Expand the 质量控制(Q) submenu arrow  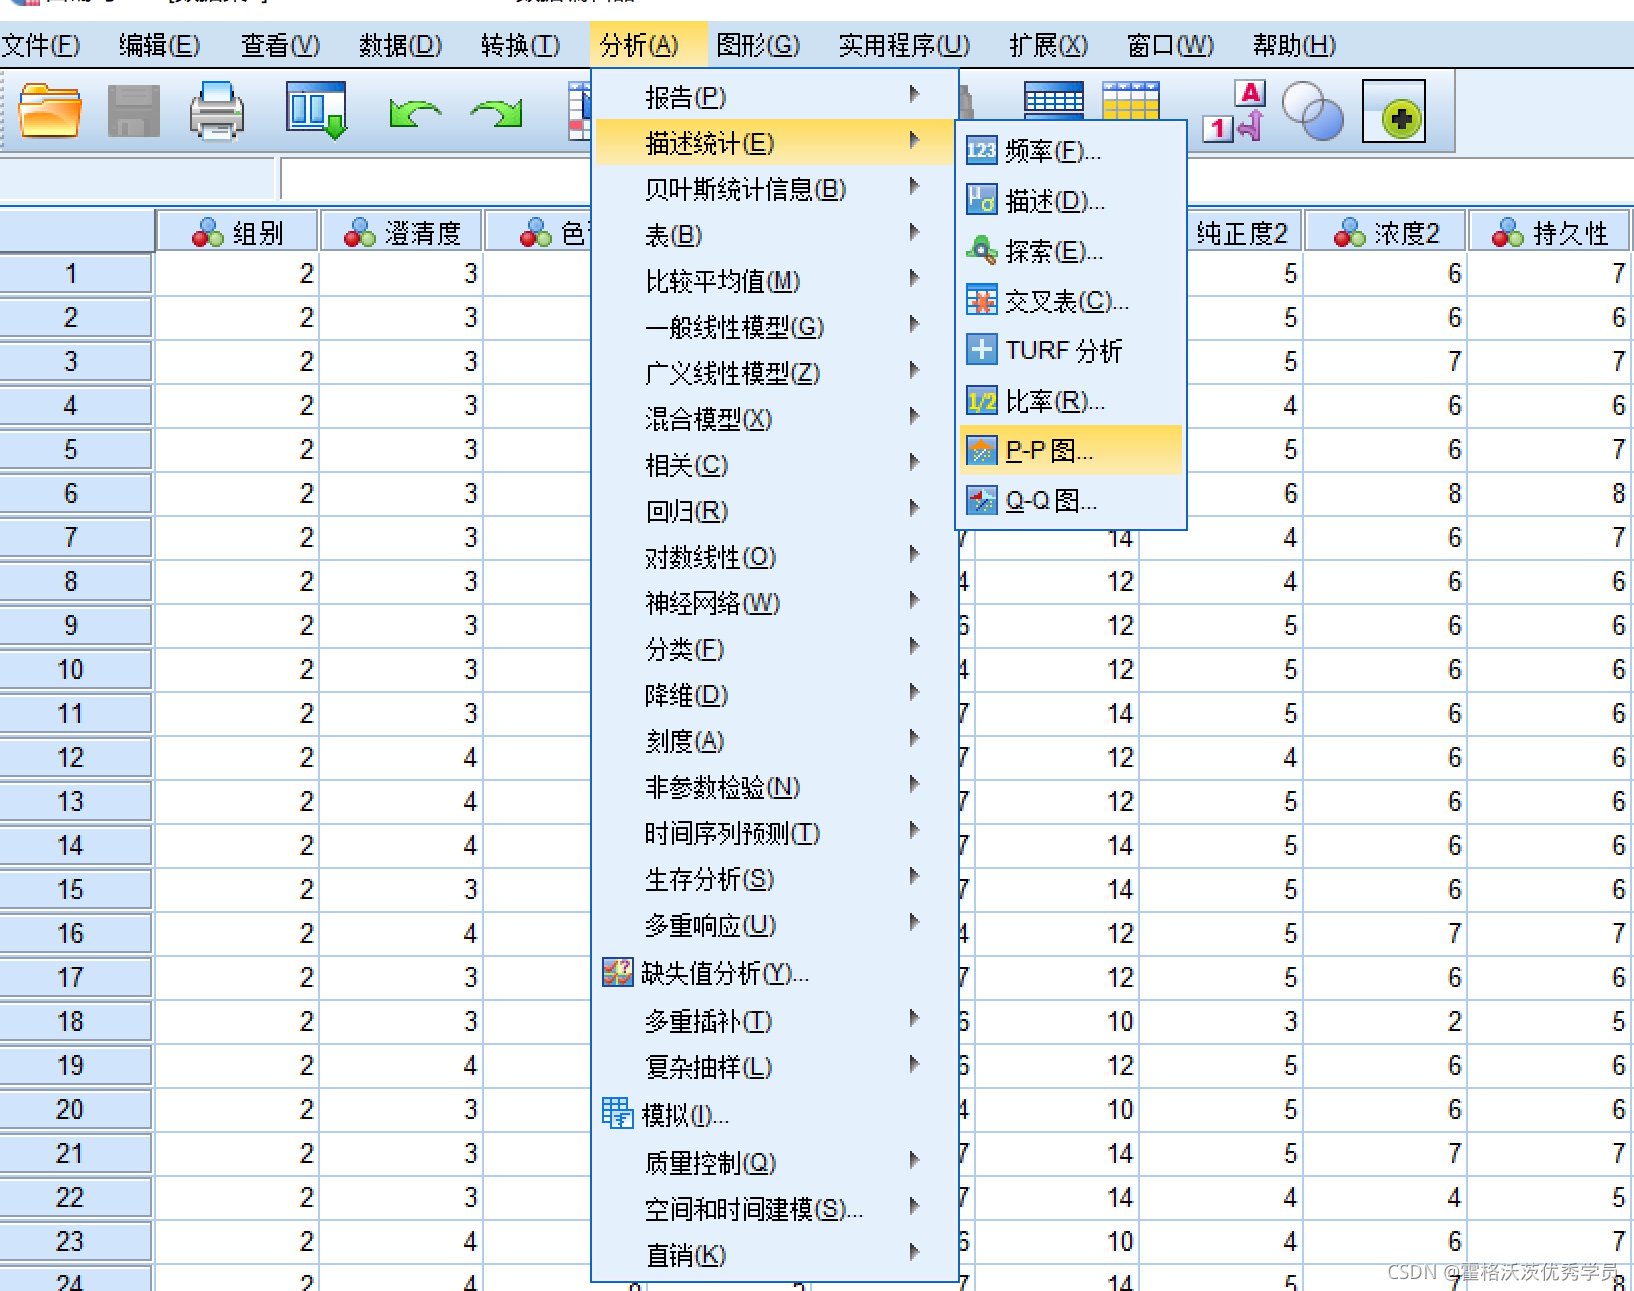[914, 1161]
